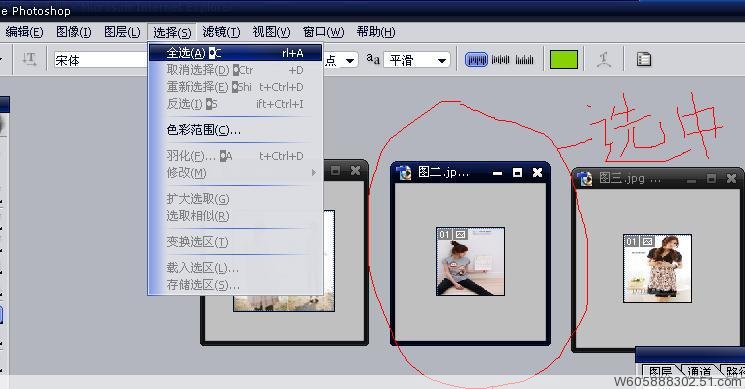
Task: Choose 重新选择(E) menu entry
Action: coord(236,87)
